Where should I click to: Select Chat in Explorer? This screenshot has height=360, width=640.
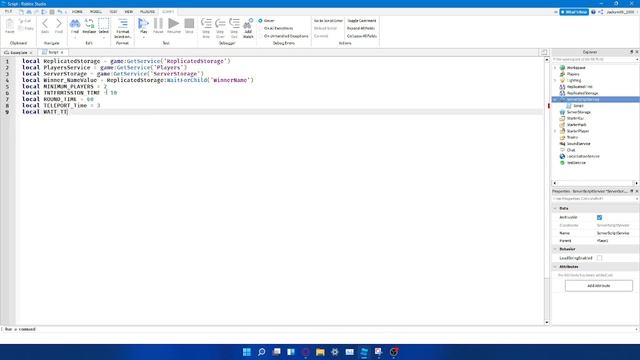click(571, 150)
